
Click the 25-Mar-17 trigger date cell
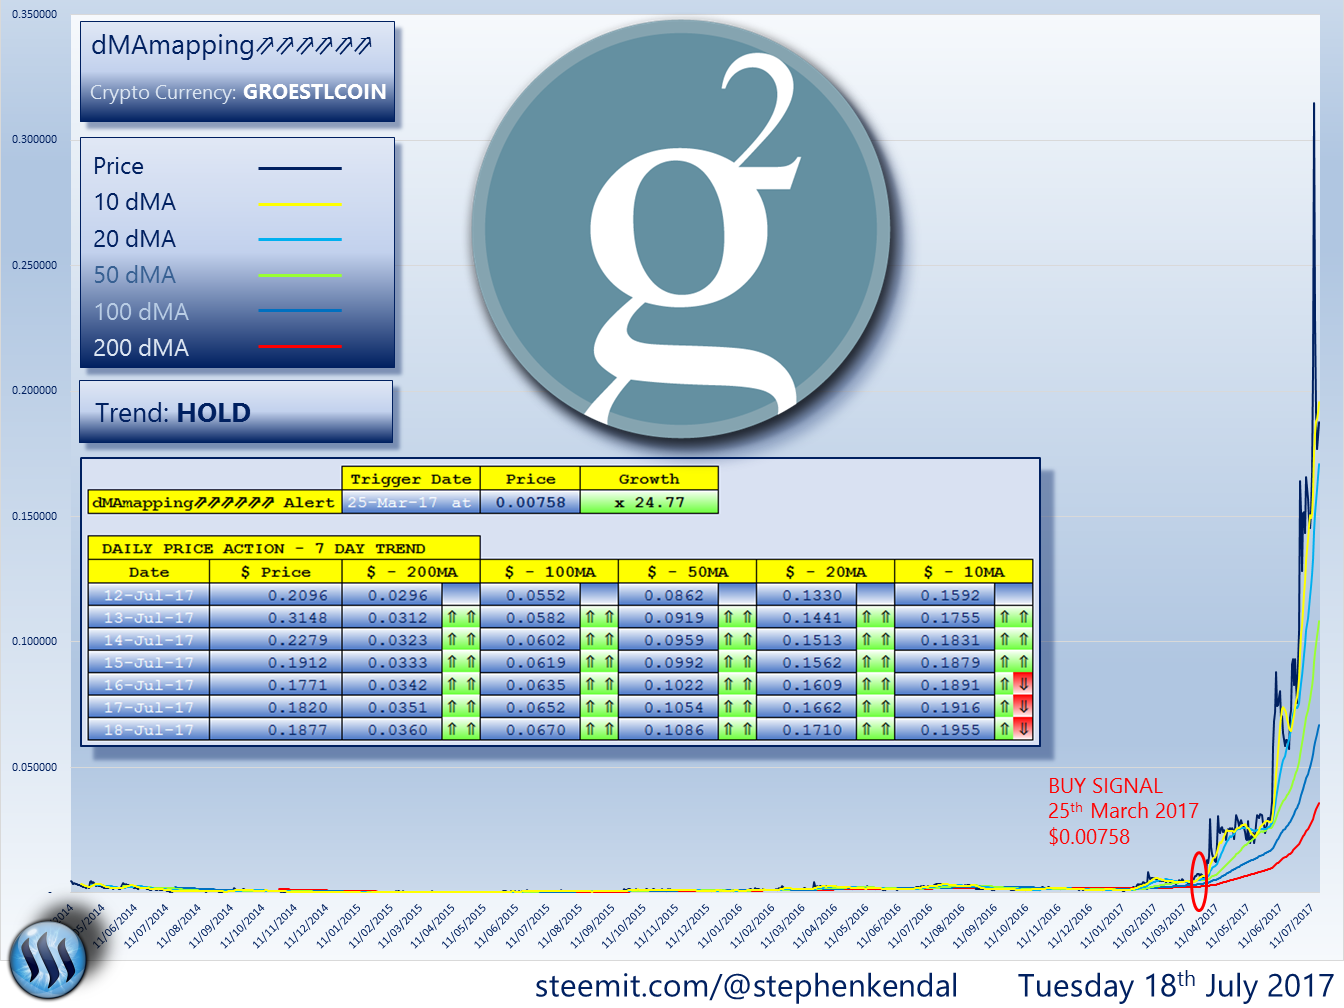click(x=411, y=502)
